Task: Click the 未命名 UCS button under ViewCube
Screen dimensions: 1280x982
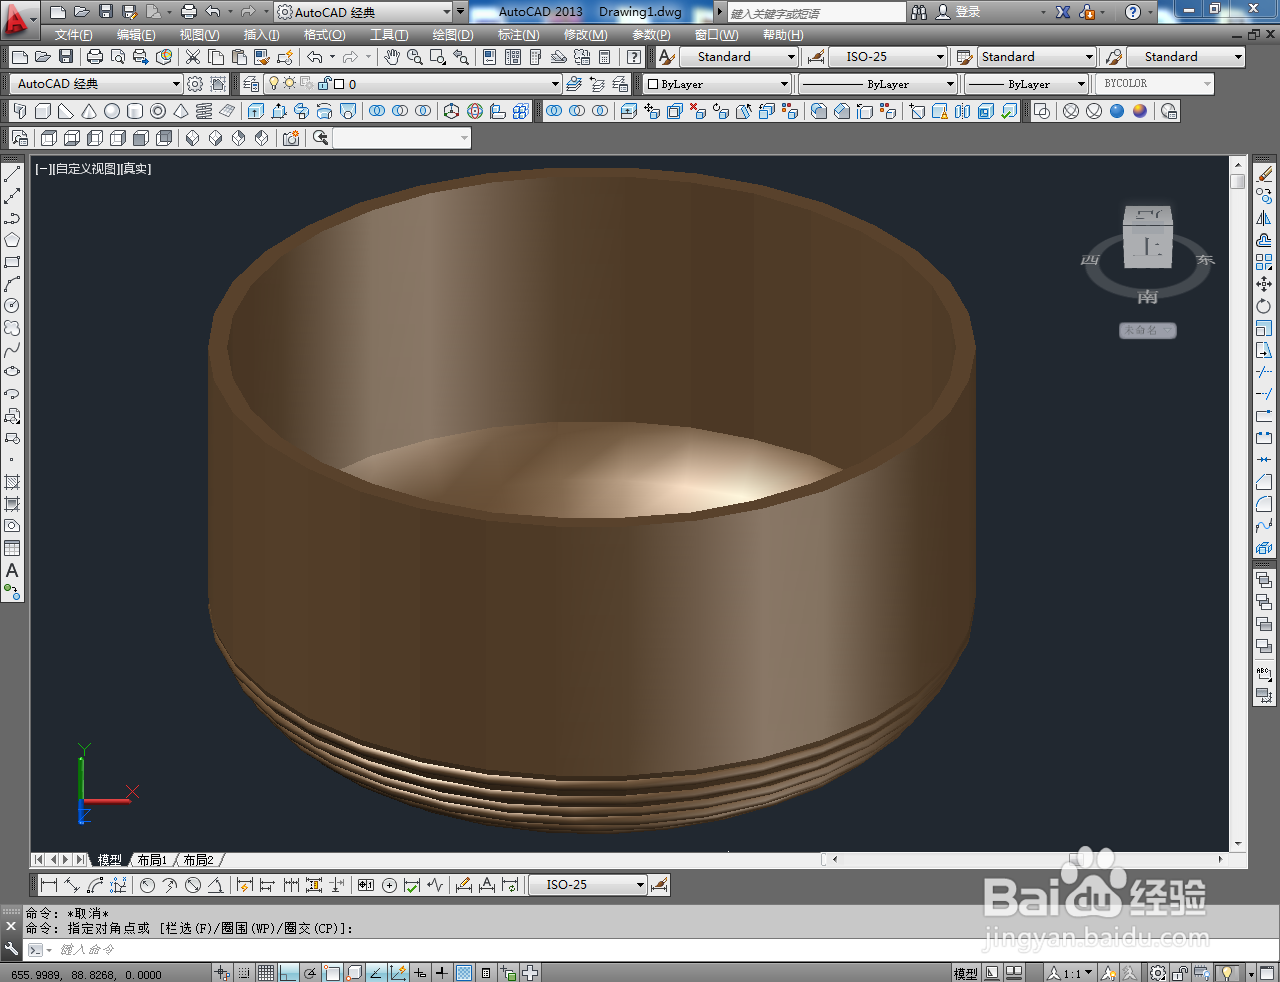Action: click(x=1147, y=330)
